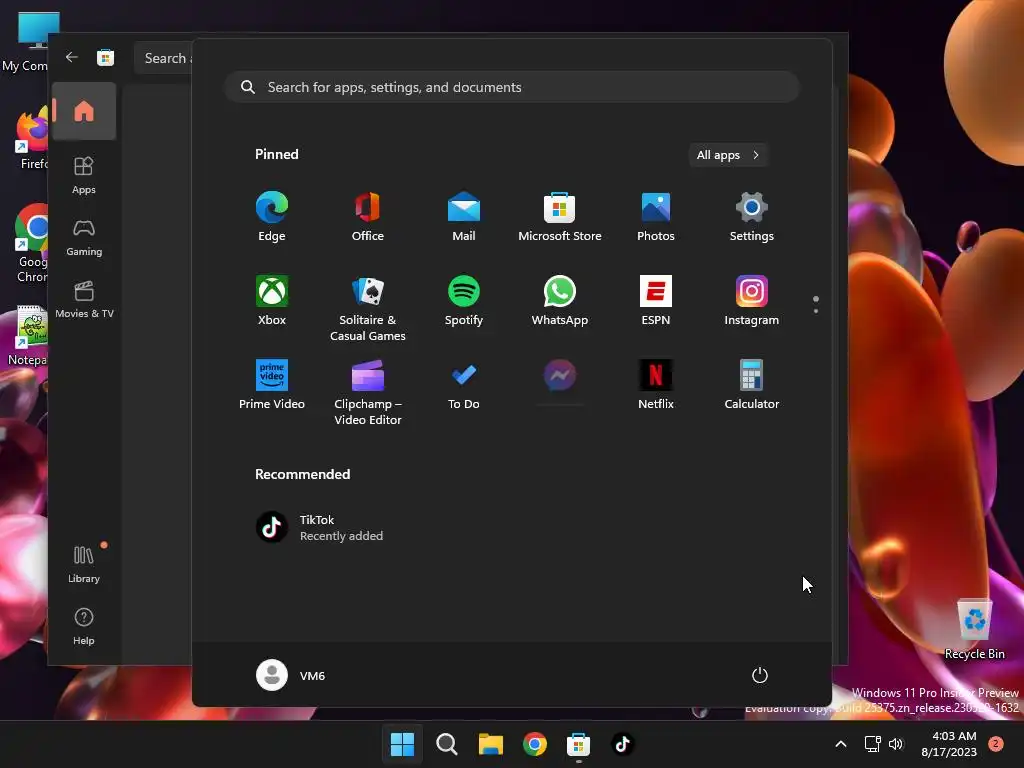The height and width of the screenshot is (768, 1024).
Task: Switch to Microsoft Store on taskbar
Action: pos(579,744)
